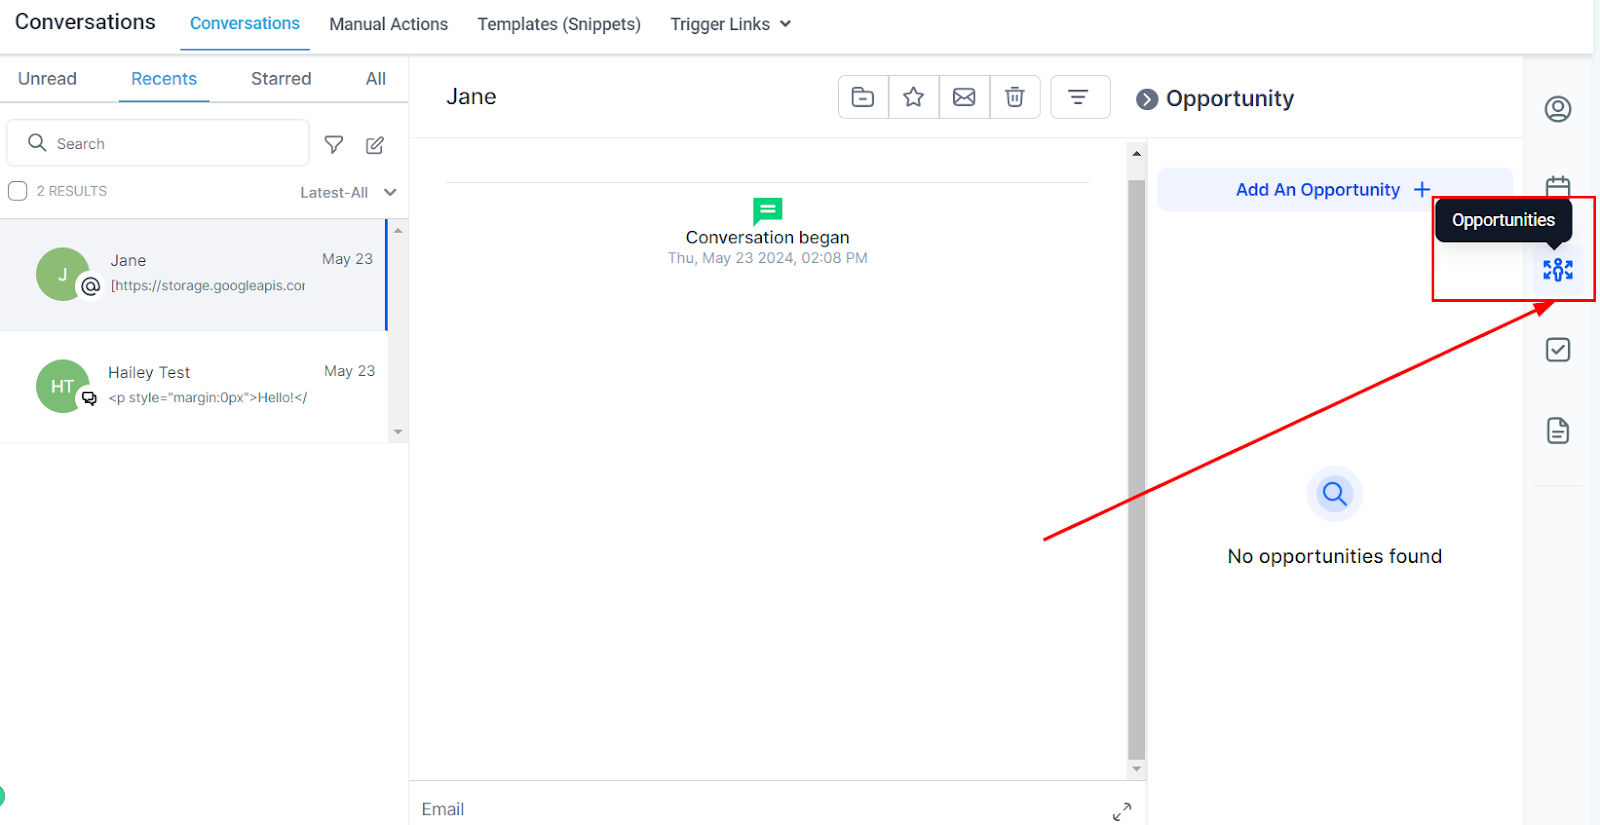
Task: Open the message filter lines button
Action: [x=1080, y=97]
